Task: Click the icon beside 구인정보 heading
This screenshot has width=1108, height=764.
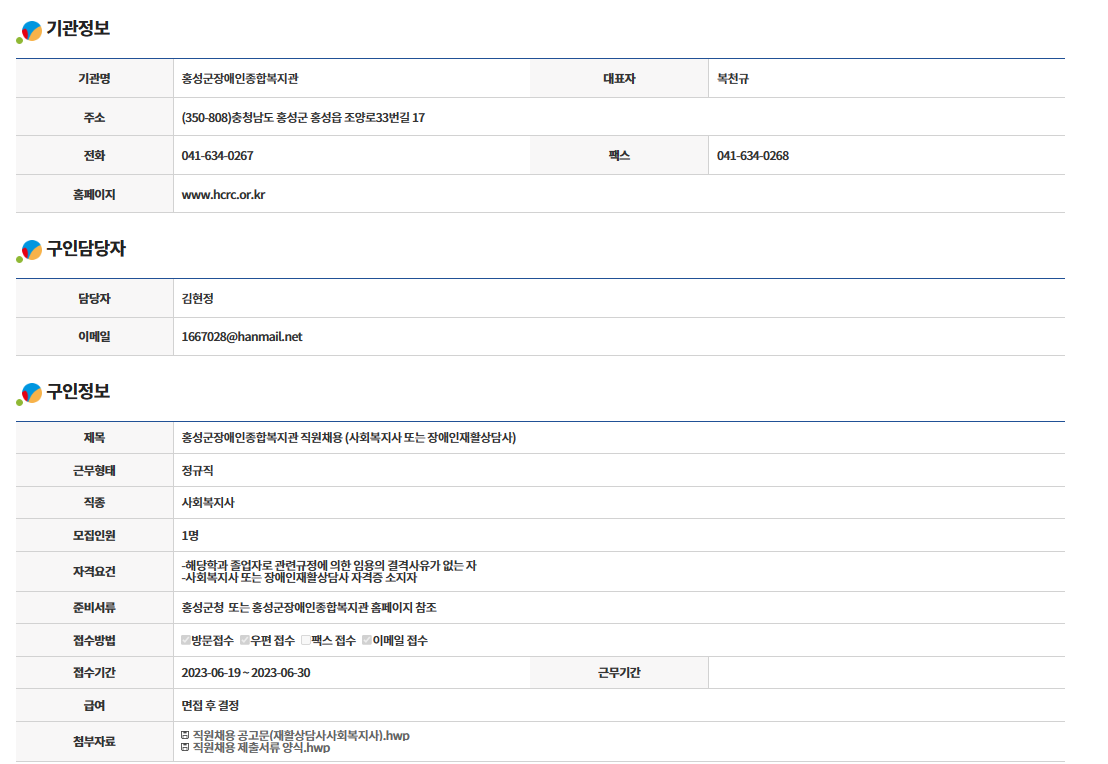Action: (30, 394)
